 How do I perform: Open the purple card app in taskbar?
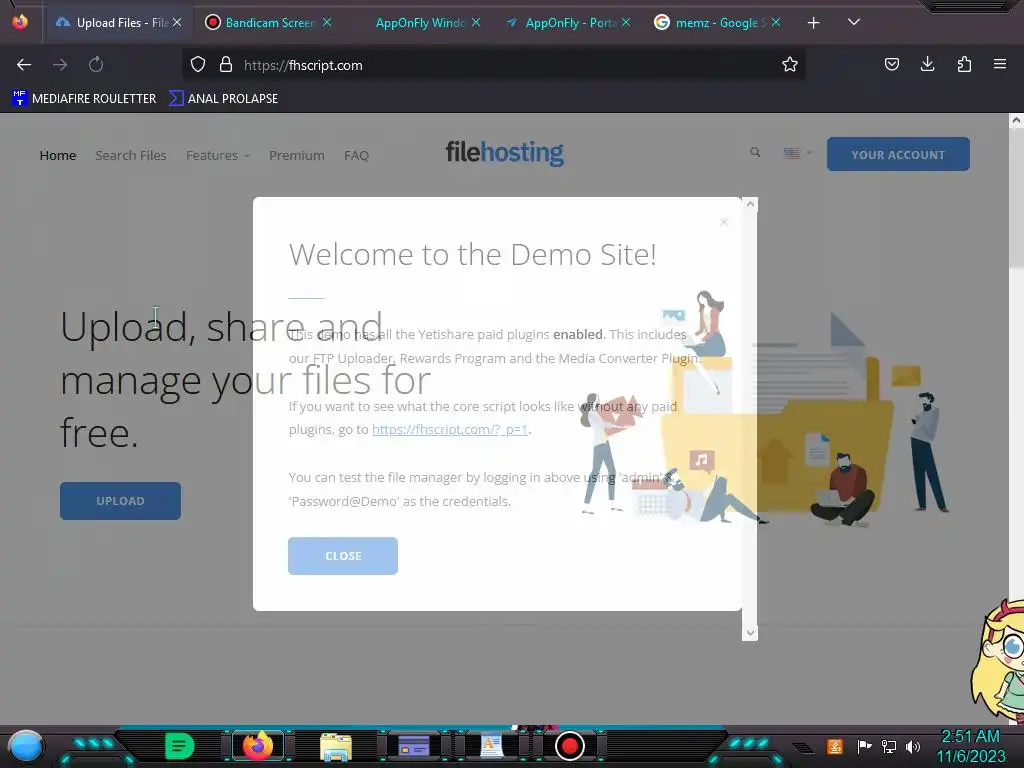pyautogui.click(x=413, y=746)
